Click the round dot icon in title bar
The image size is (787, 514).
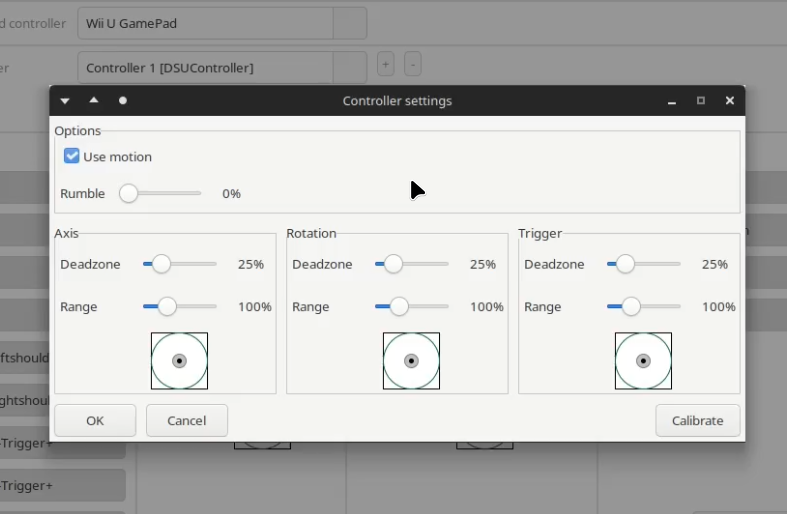[123, 101]
